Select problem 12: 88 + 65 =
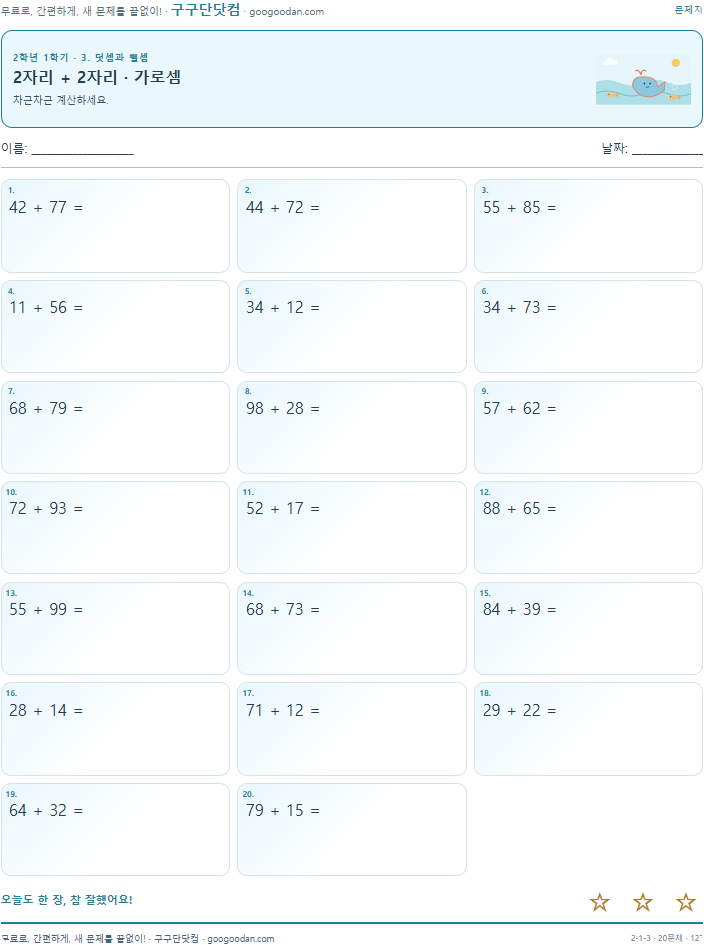The image size is (704, 945). [588, 527]
